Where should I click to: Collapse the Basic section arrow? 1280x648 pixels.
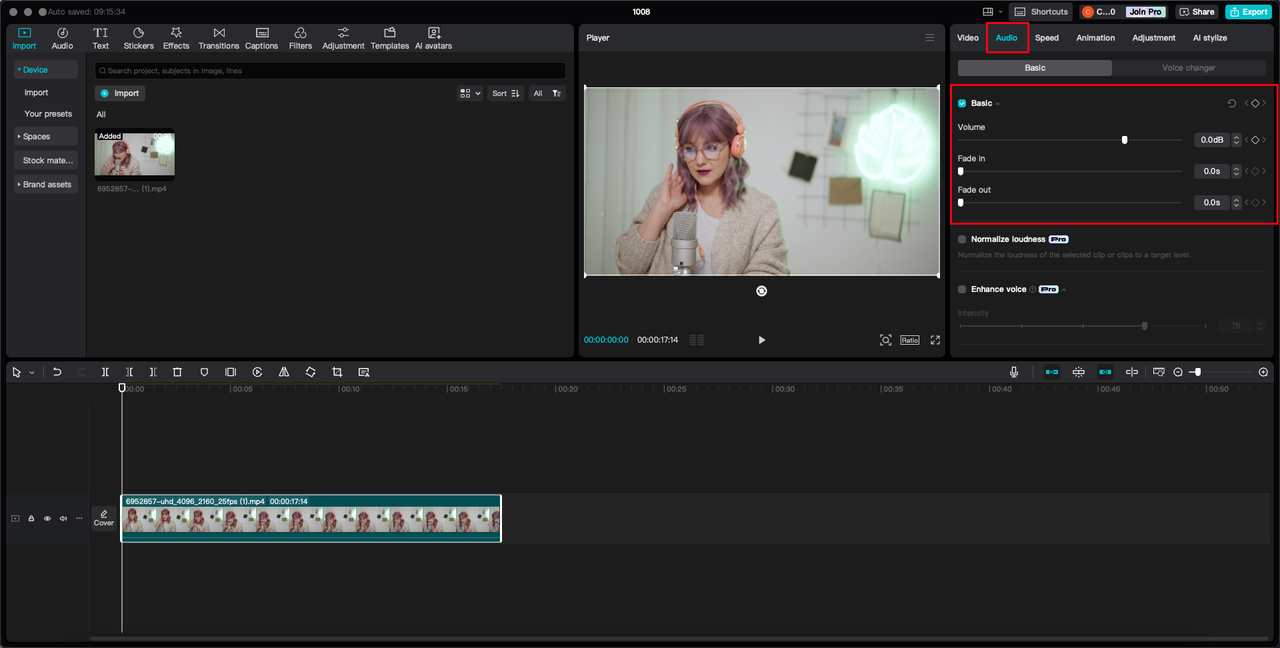point(997,104)
